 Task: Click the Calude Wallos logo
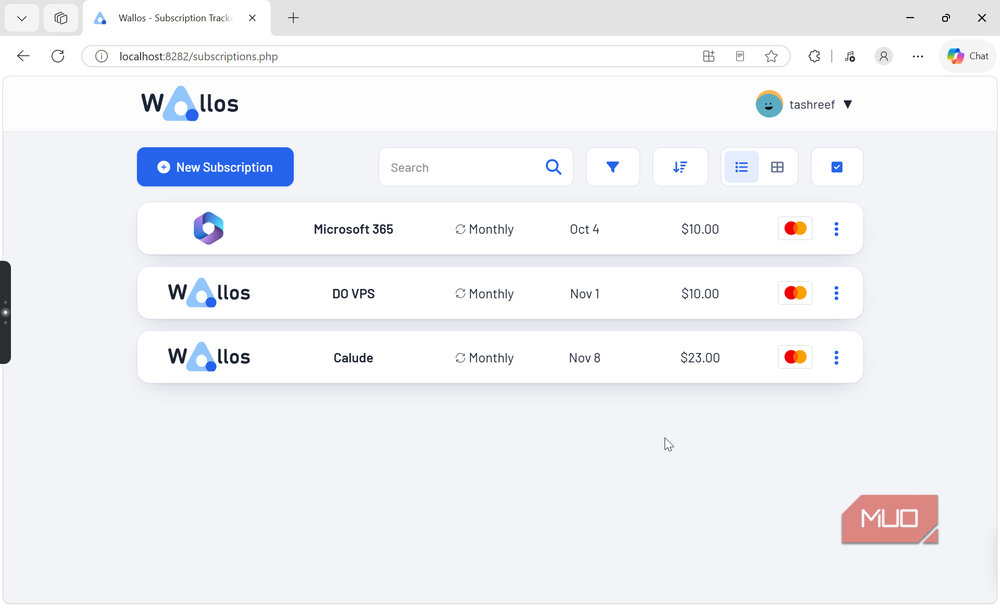[209, 357]
